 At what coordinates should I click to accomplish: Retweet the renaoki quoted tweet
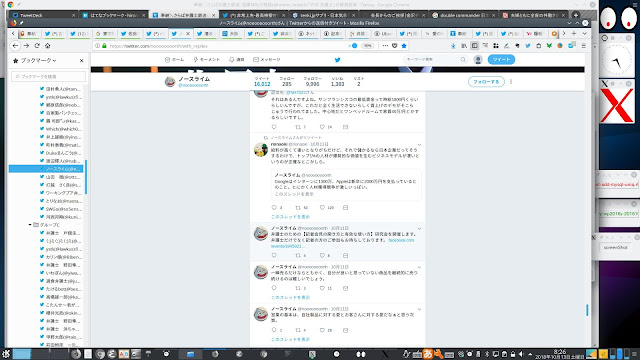(x=298, y=207)
